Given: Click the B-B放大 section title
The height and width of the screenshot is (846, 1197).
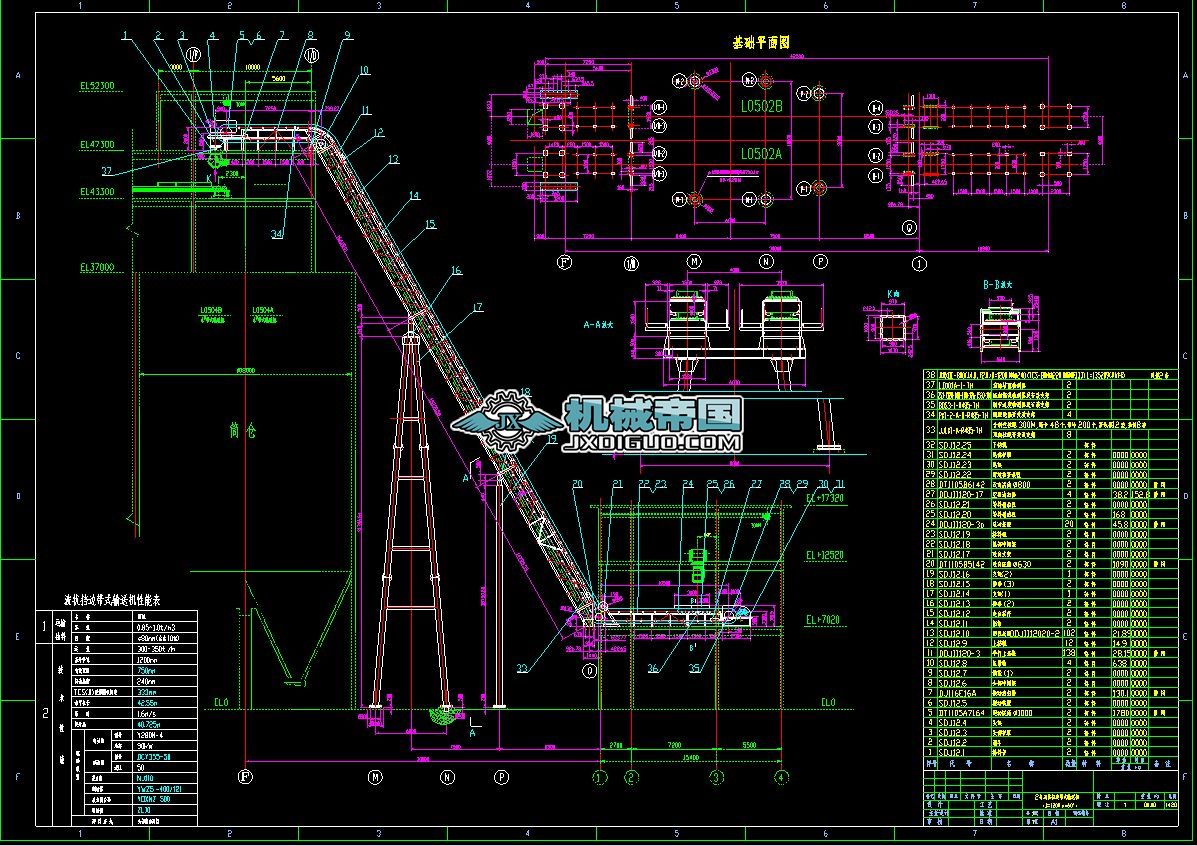Looking at the screenshot, I should 997,285.
